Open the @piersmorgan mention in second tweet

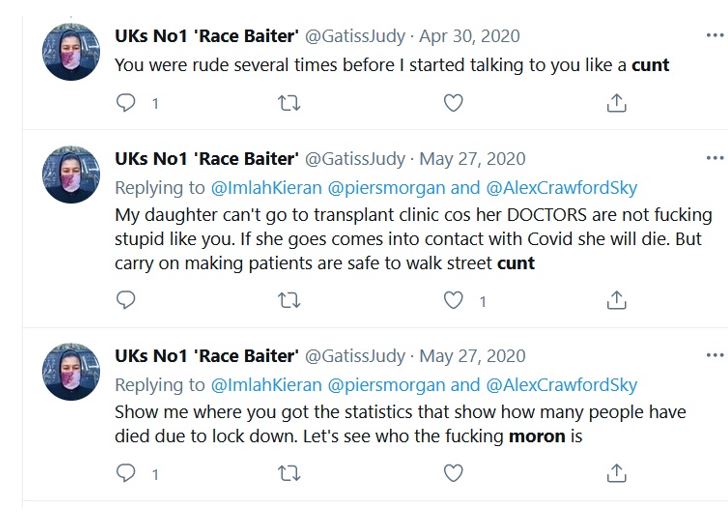[x=387, y=187]
